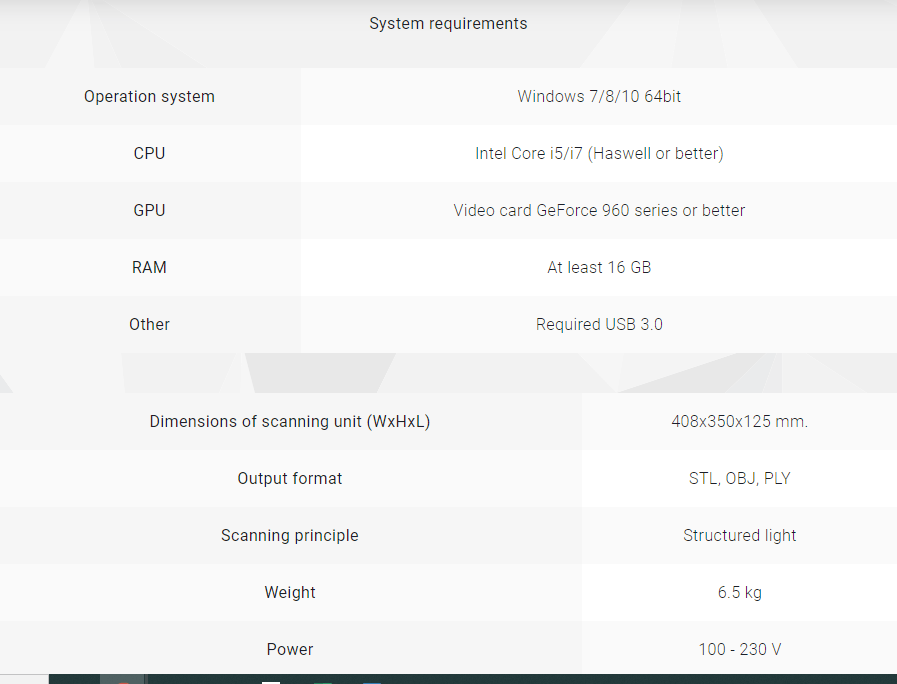Select the GPU row label
The height and width of the screenshot is (684, 897).
(149, 210)
